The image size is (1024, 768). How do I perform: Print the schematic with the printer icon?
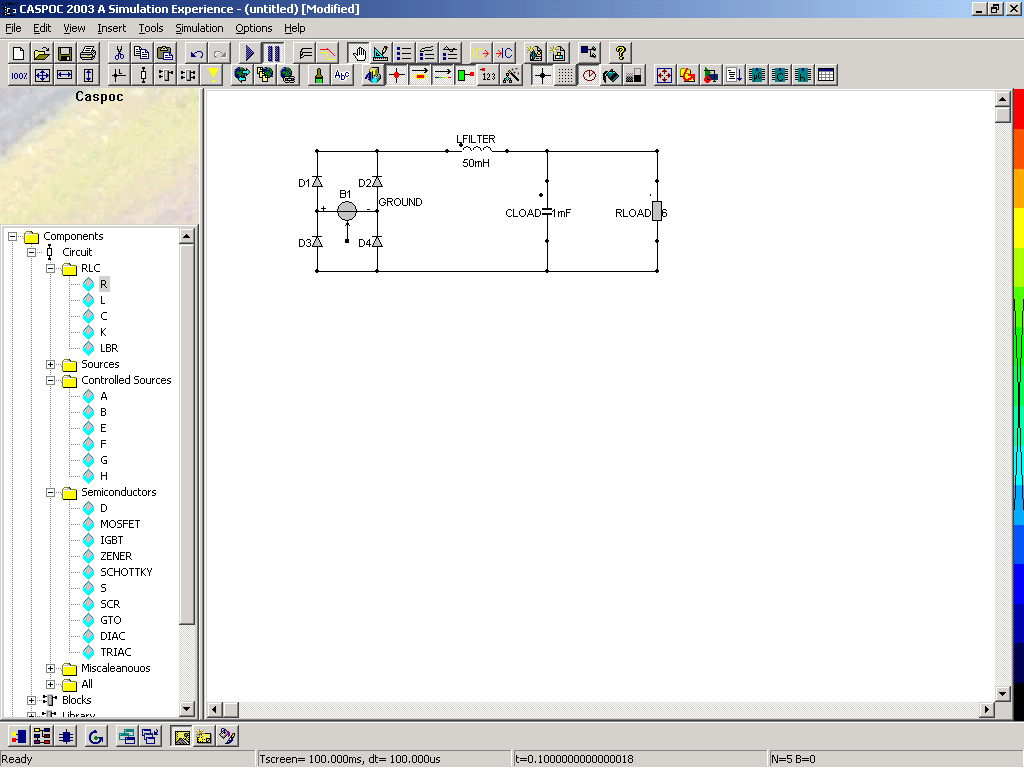[x=88, y=53]
